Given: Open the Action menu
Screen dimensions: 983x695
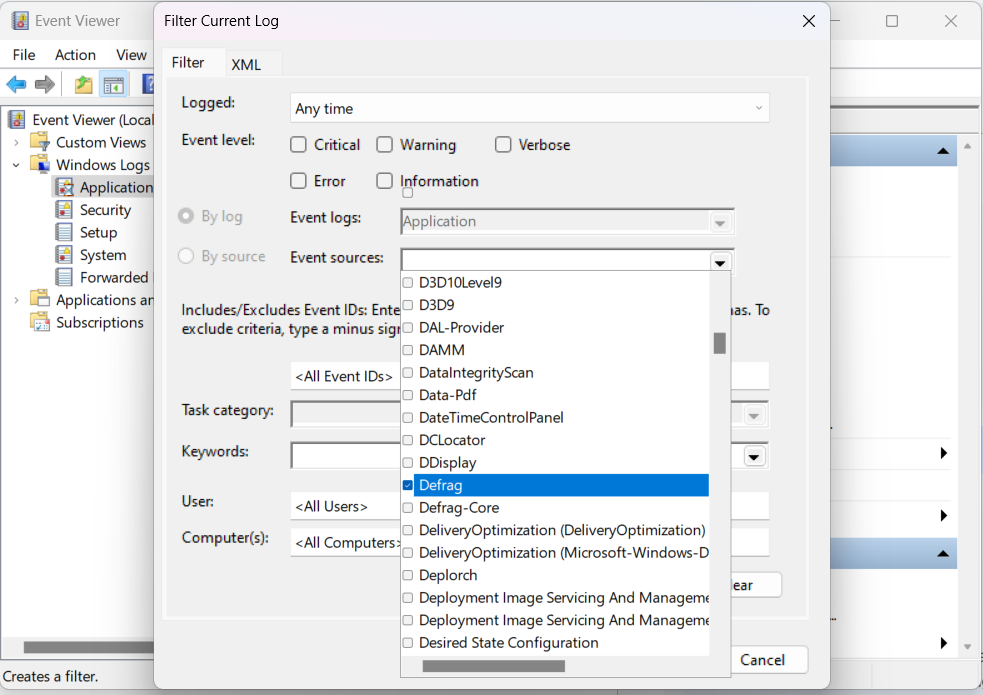Looking at the screenshot, I should pyautogui.click(x=75, y=55).
